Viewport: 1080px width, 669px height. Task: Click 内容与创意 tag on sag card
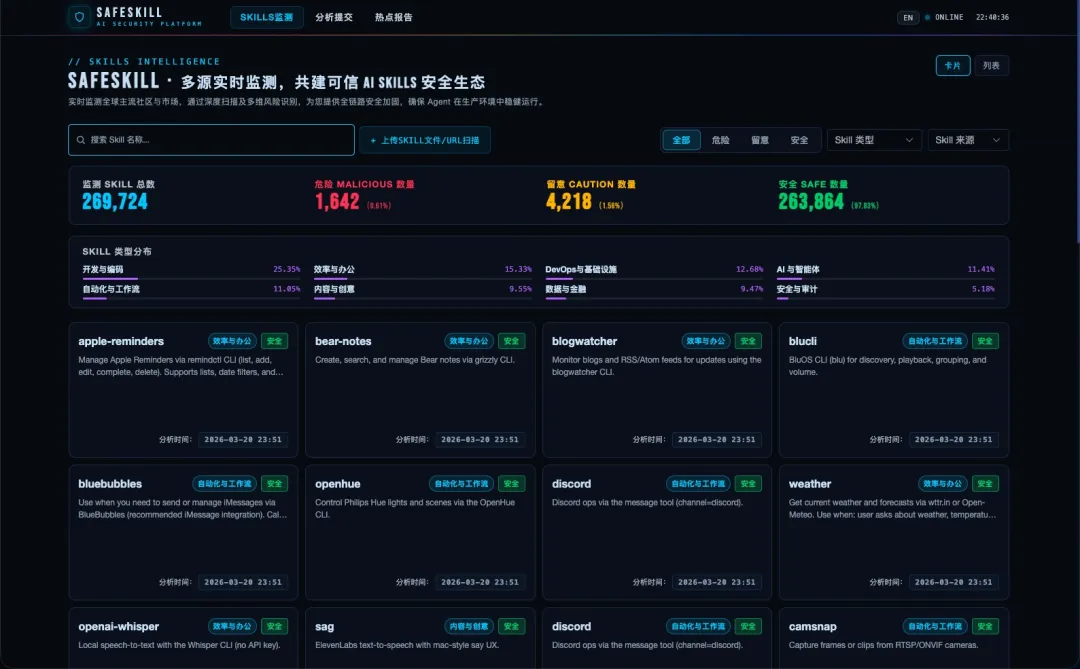469,626
